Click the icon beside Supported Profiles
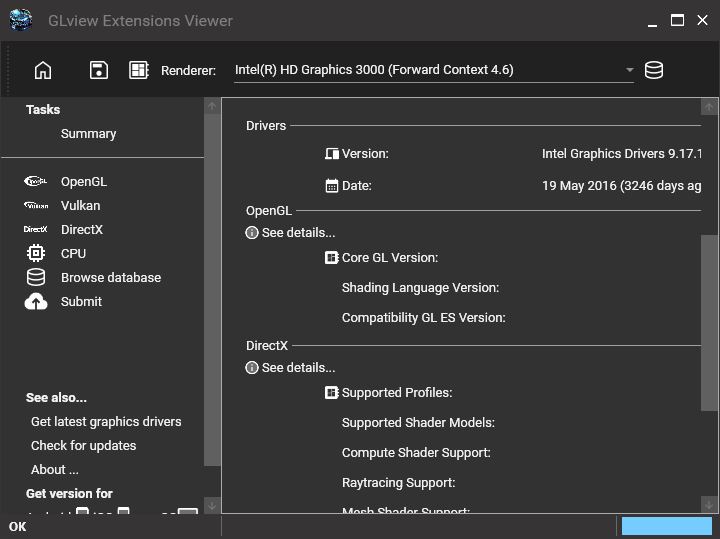The image size is (720, 539). (x=332, y=393)
